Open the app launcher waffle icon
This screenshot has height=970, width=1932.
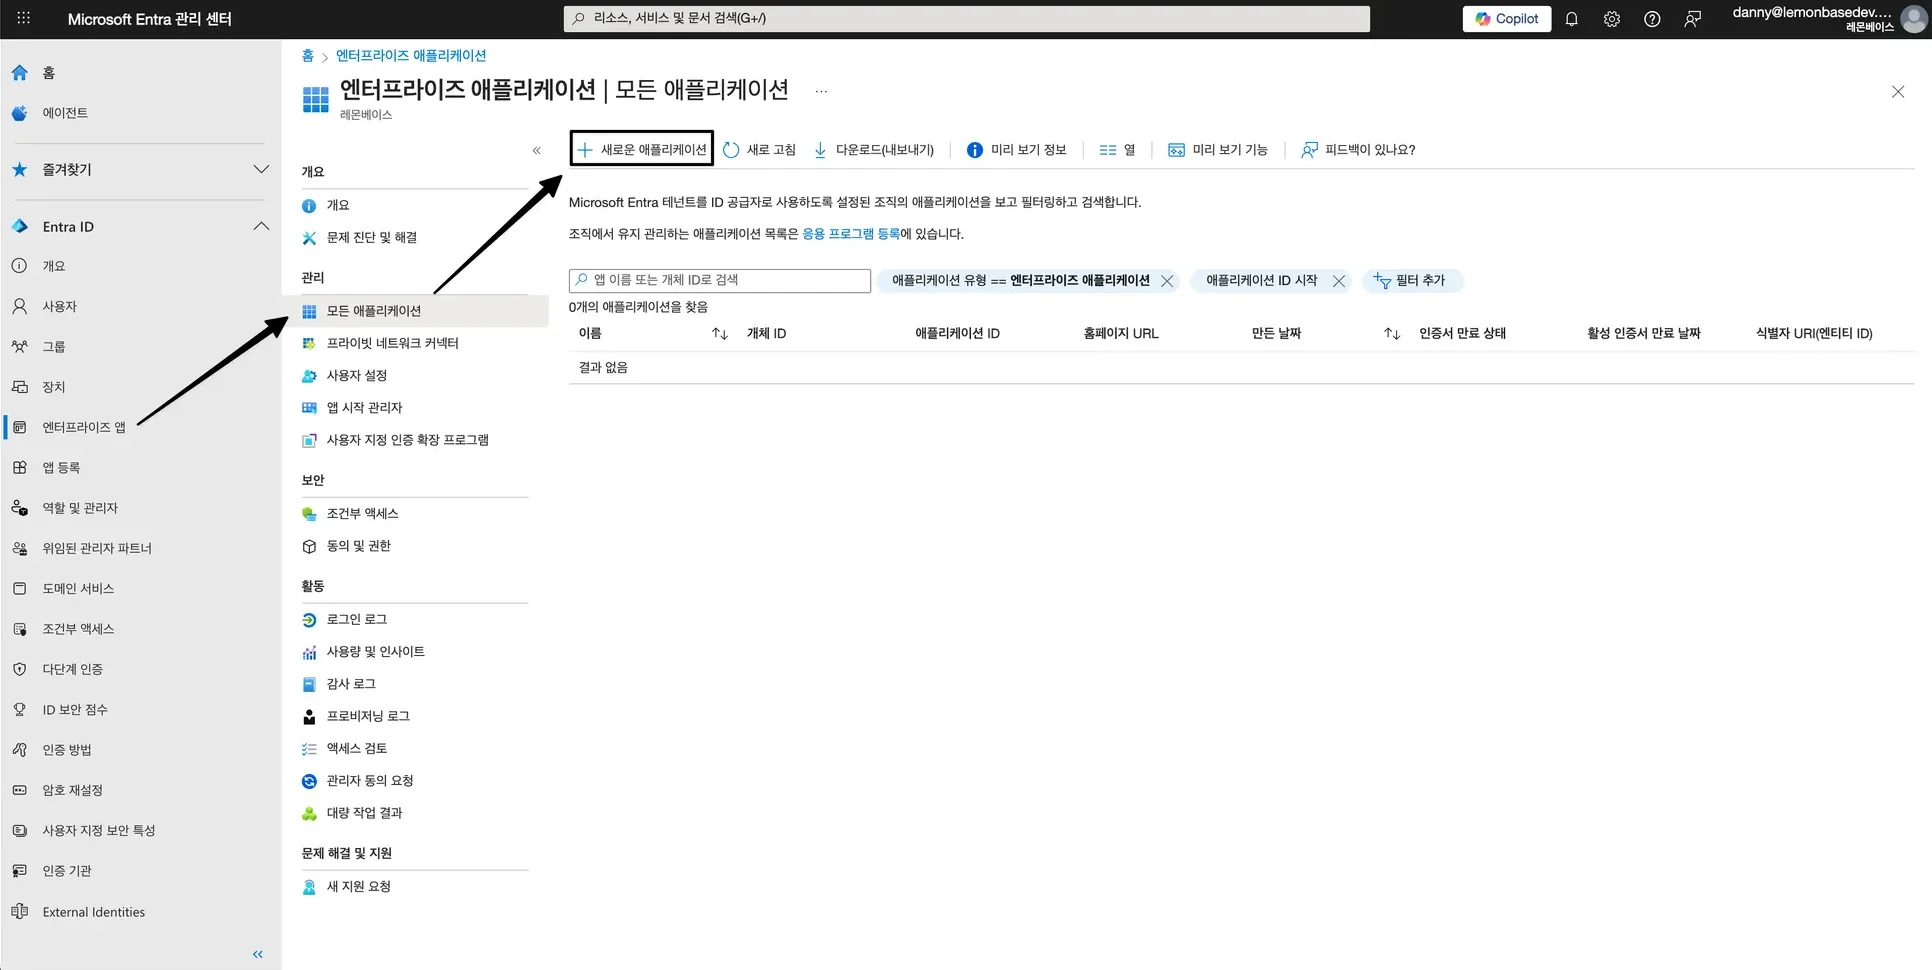tap(24, 18)
